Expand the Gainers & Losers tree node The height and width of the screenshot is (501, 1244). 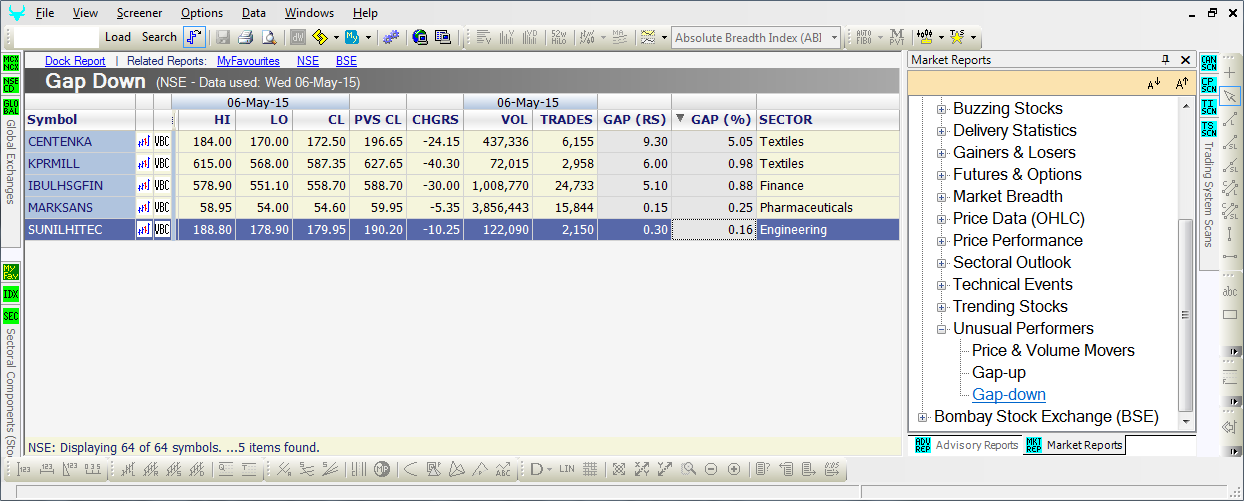(941, 153)
